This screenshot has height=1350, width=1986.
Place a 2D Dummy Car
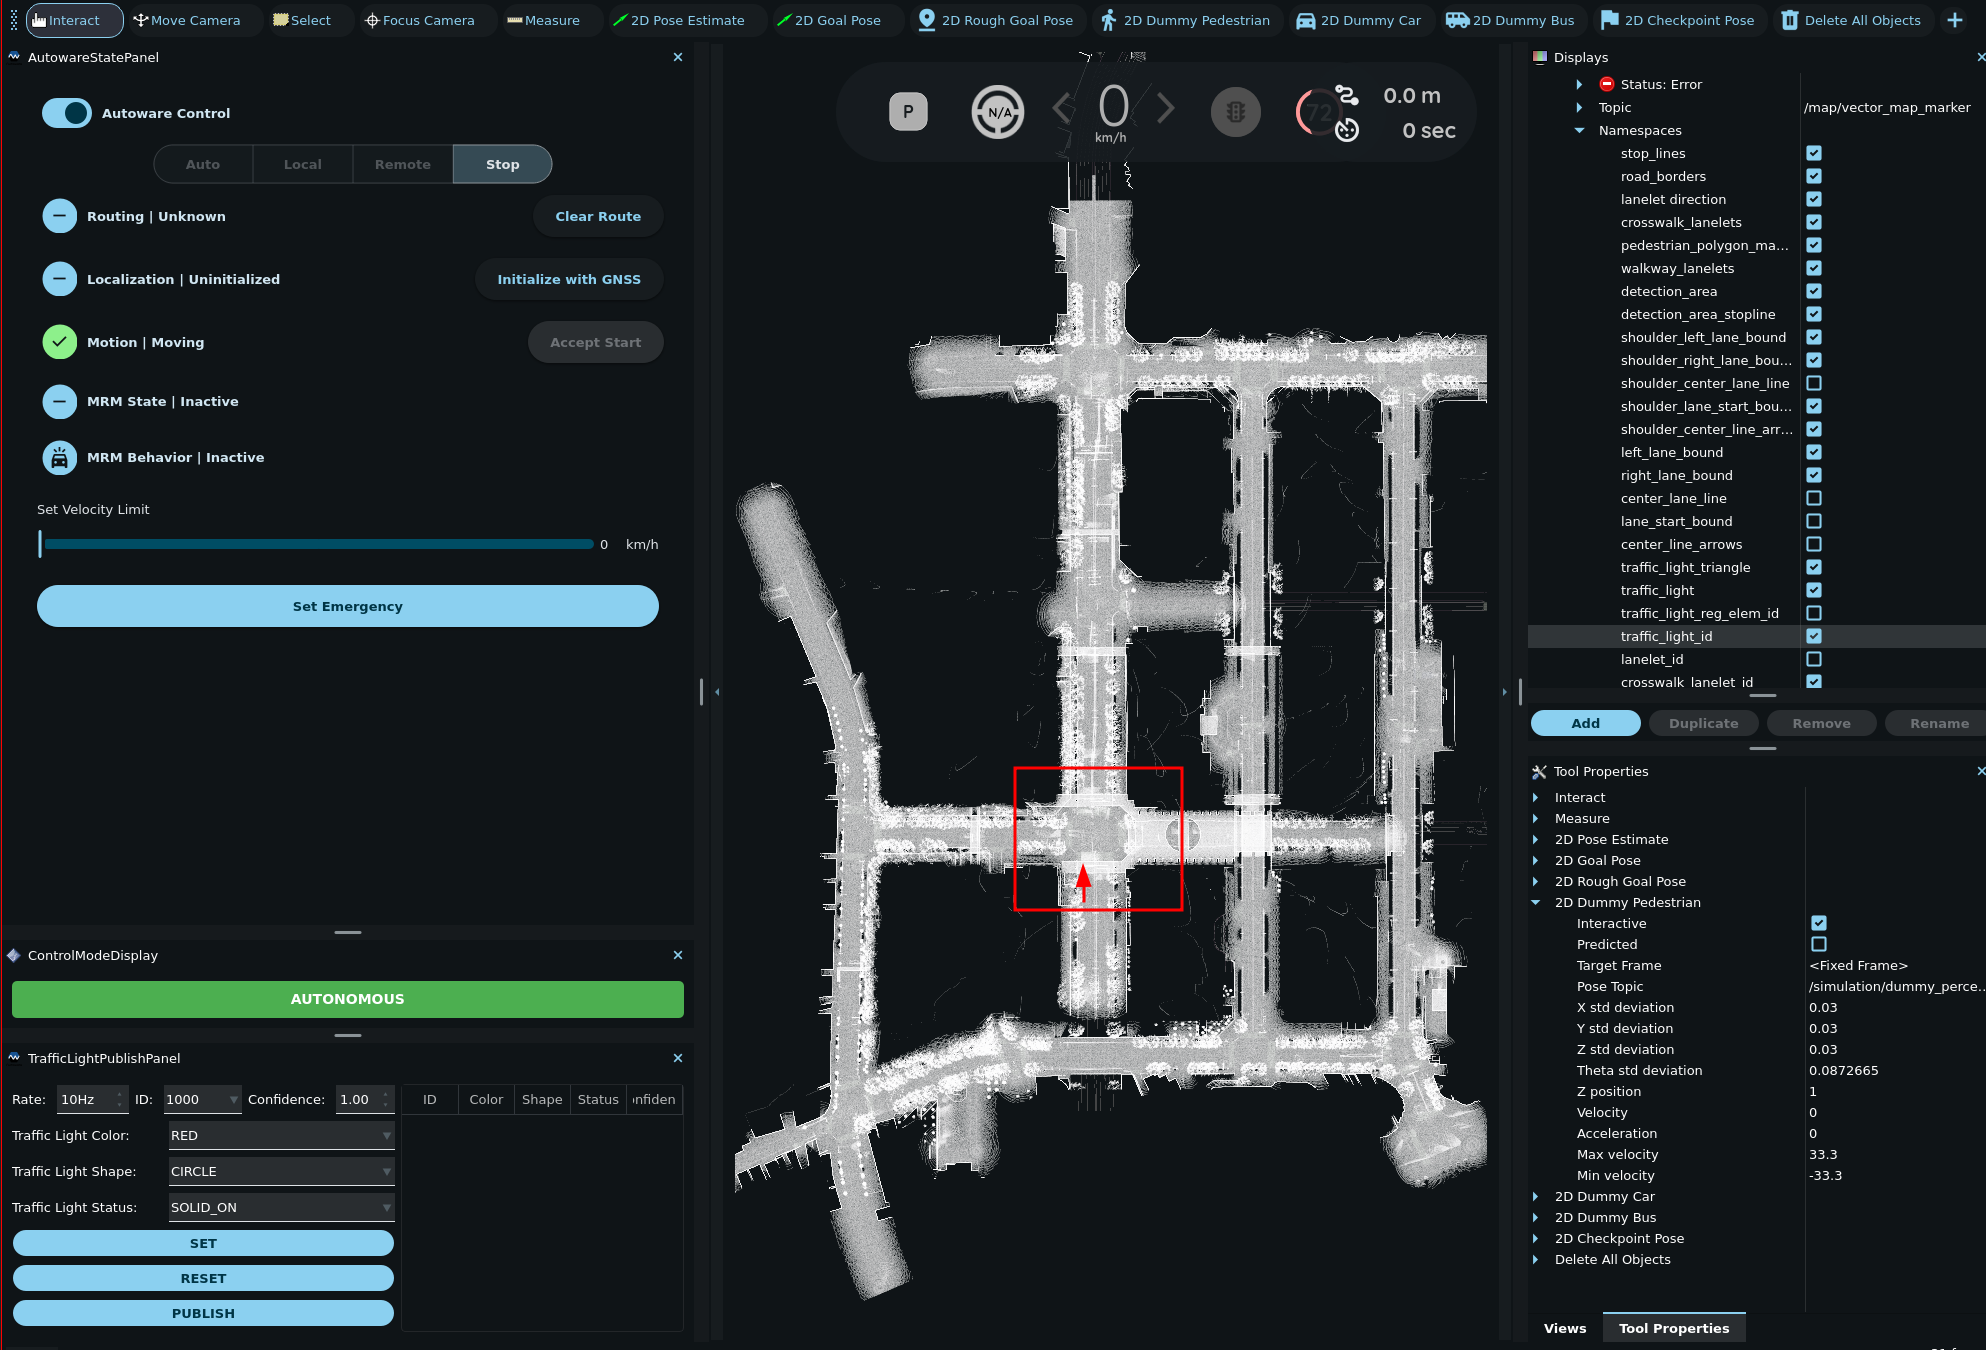tap(1360, 20)
